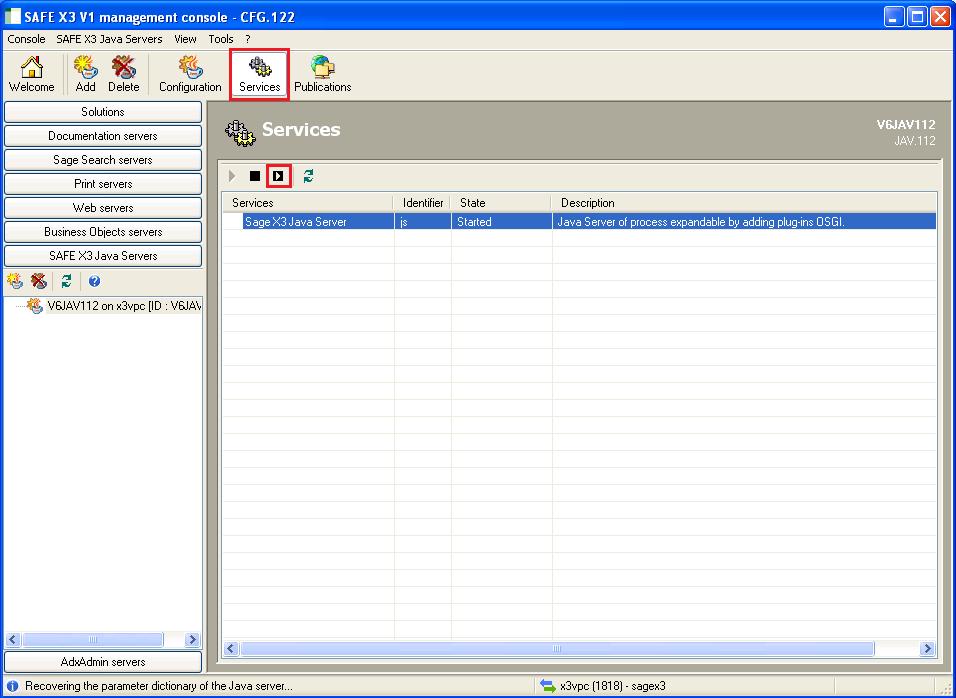Expand the Documentation servers section
Screen dimensions: 956x698
[103, 136]
